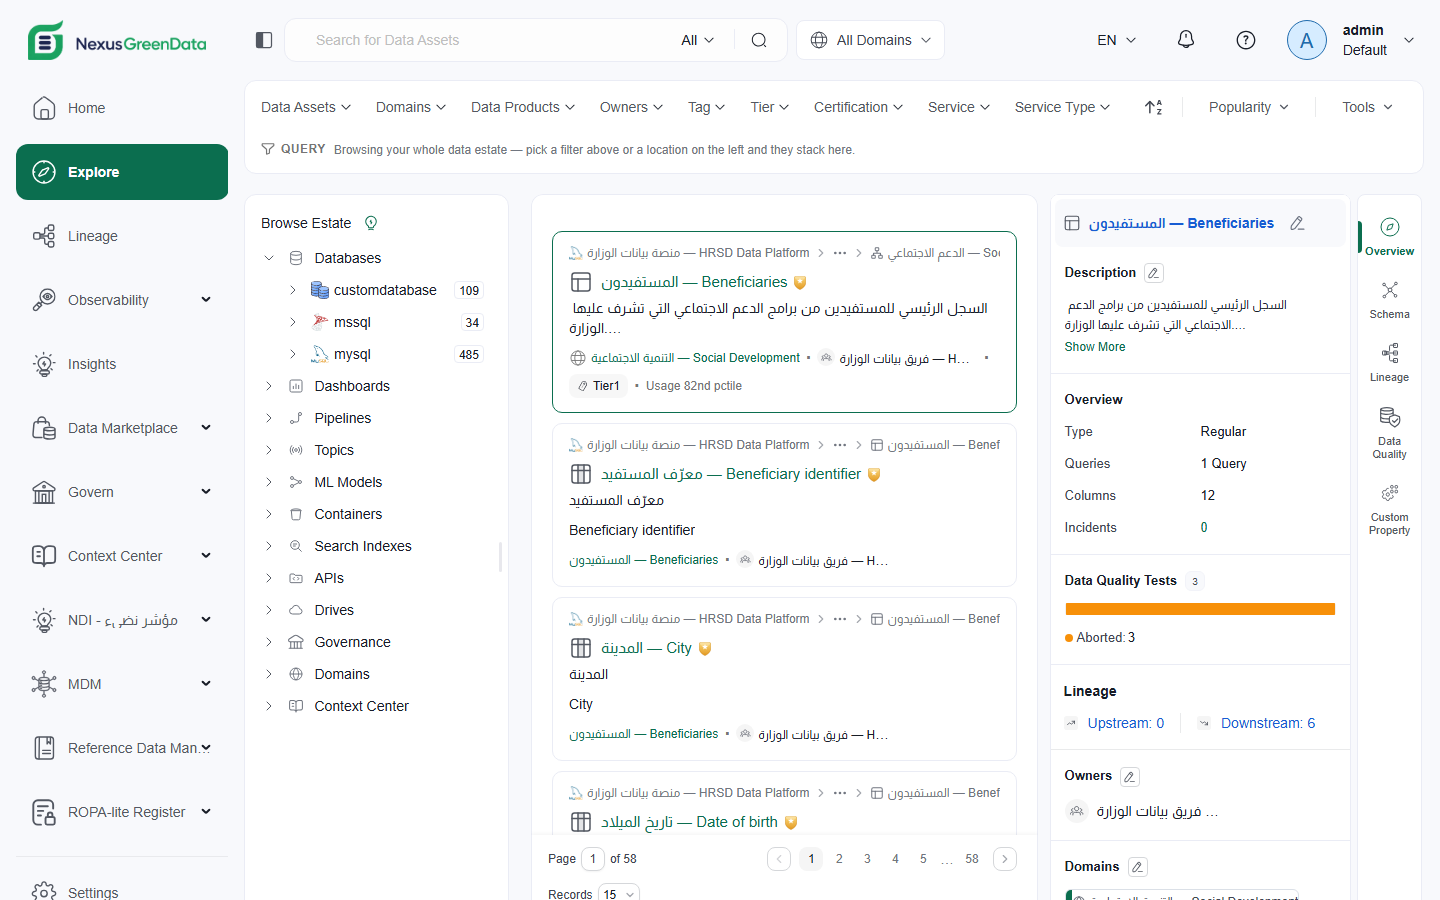Open the Tier filter dropdown

[x=770, y=107]
